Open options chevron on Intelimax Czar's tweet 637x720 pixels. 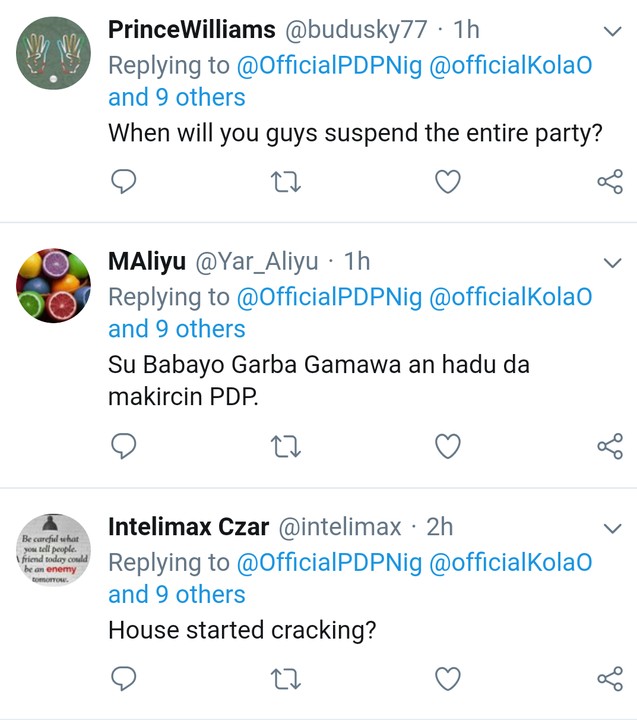click(x=611, y=527)
